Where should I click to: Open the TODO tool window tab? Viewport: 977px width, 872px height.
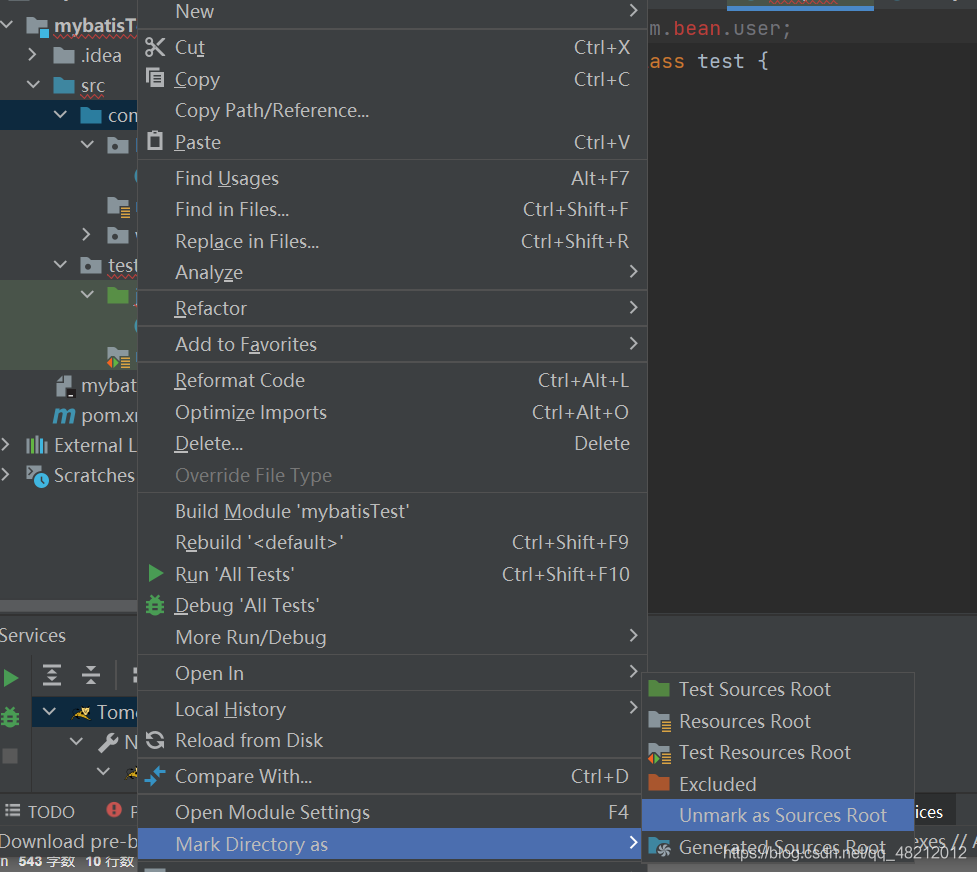40,812
